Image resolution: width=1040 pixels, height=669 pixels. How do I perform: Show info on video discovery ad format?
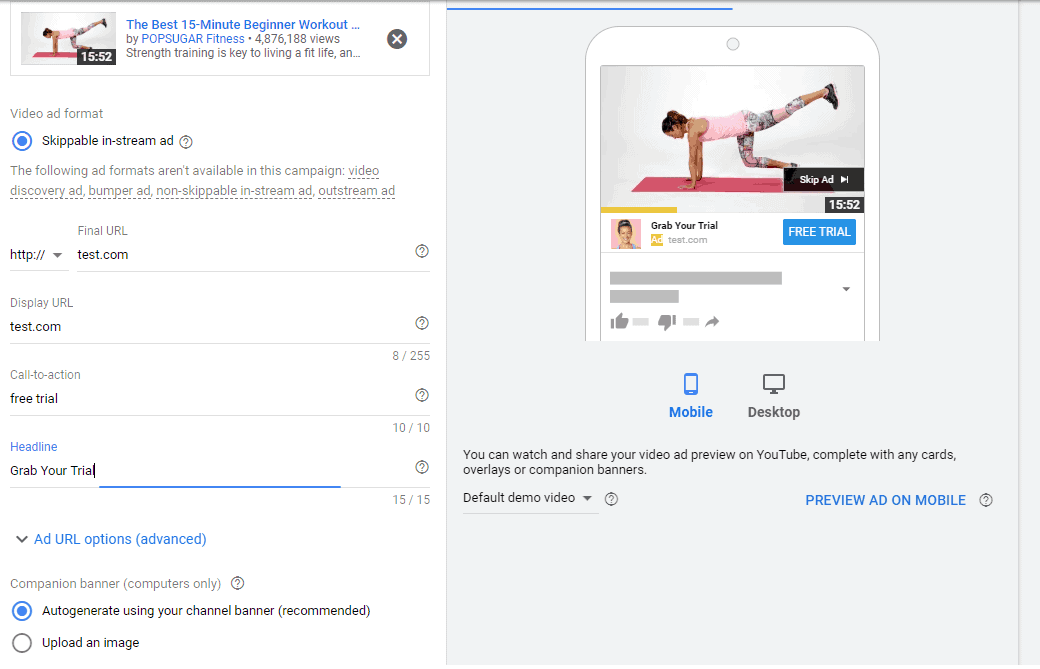point(363,170)
